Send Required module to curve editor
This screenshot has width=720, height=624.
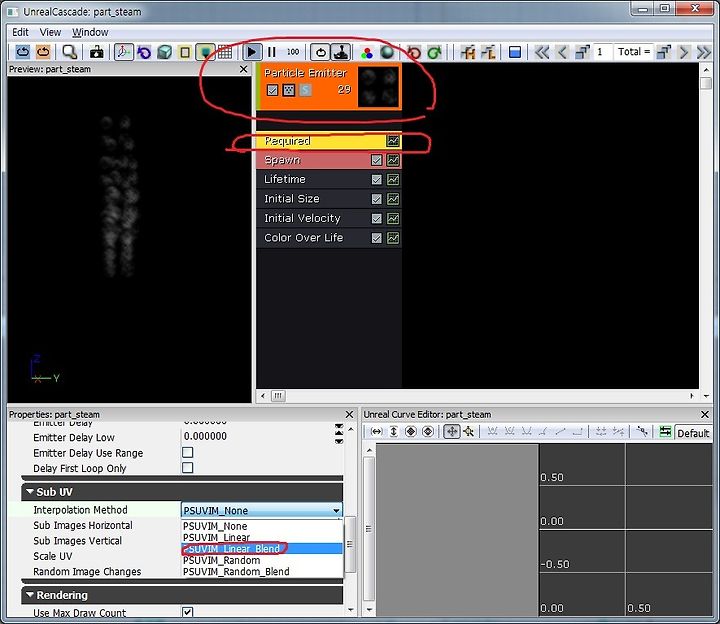click(x=393, y=141)
